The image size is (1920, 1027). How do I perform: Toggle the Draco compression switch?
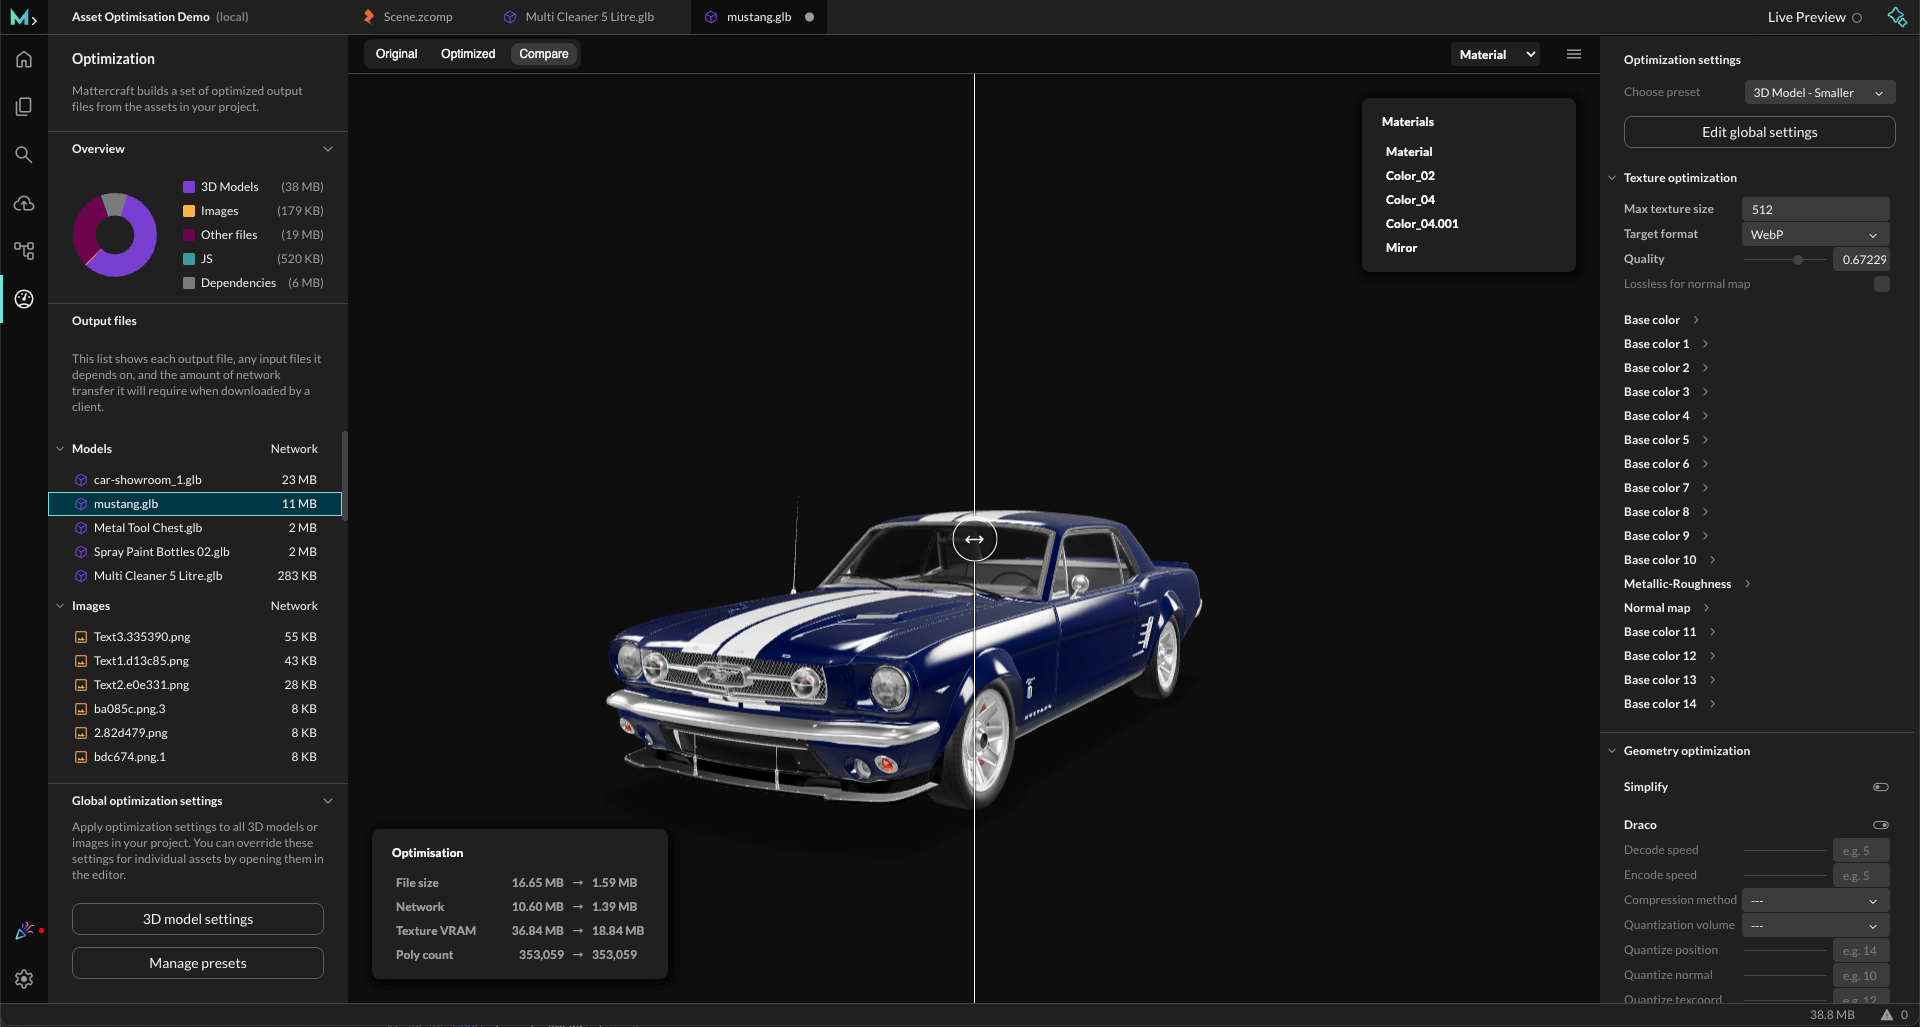[x=1880, y=825]
